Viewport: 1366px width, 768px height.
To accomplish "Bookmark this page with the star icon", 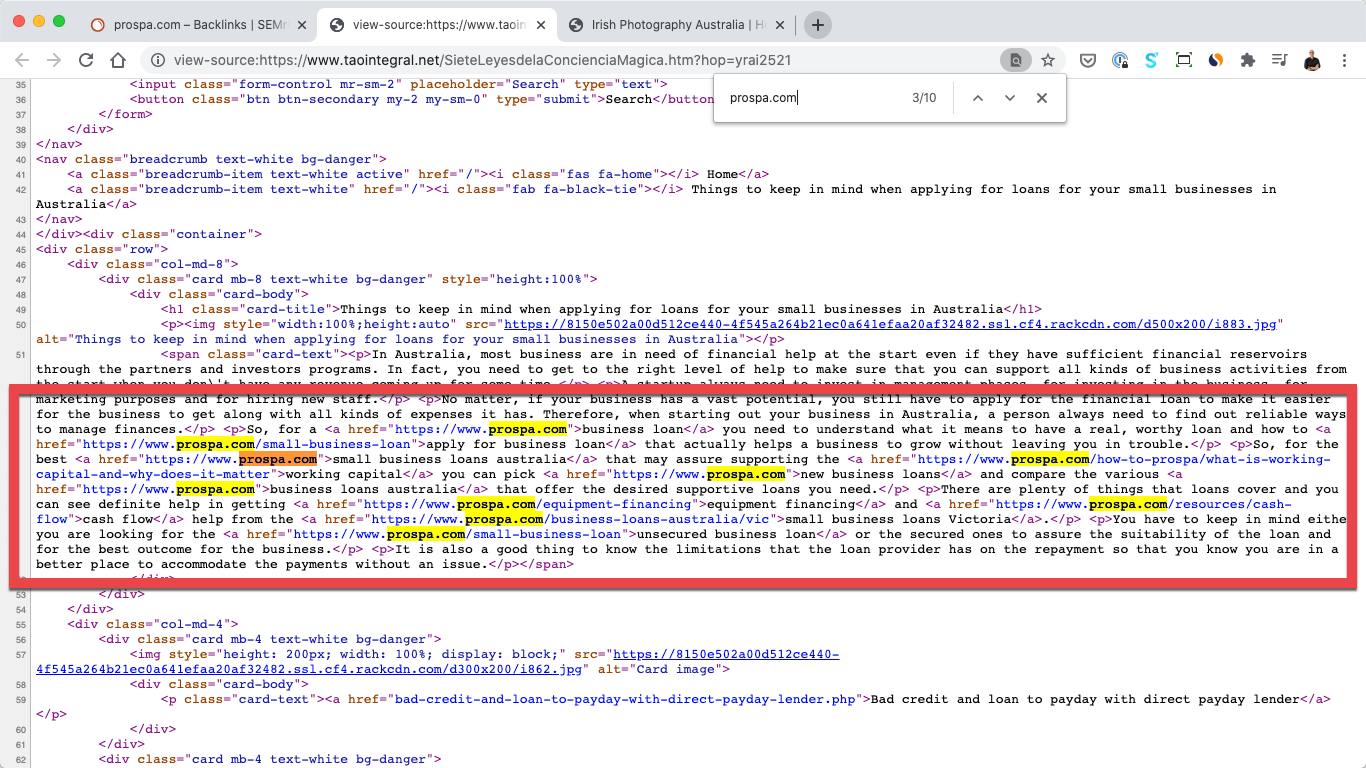I will pyautogui.click(x=1048, y=60).
